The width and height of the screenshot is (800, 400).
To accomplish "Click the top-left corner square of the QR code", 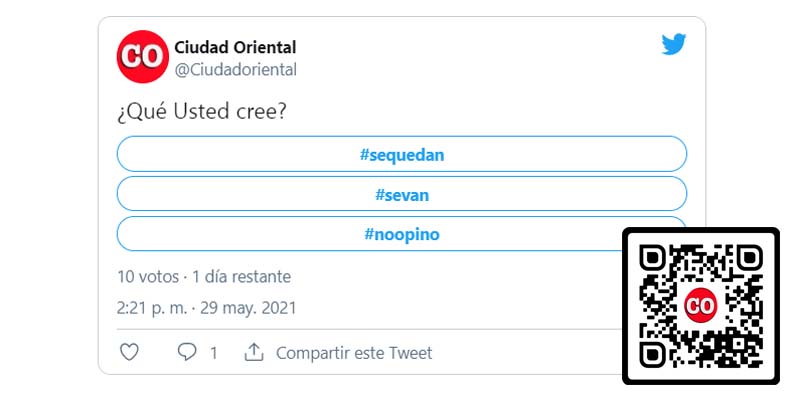I will (653, 257).
